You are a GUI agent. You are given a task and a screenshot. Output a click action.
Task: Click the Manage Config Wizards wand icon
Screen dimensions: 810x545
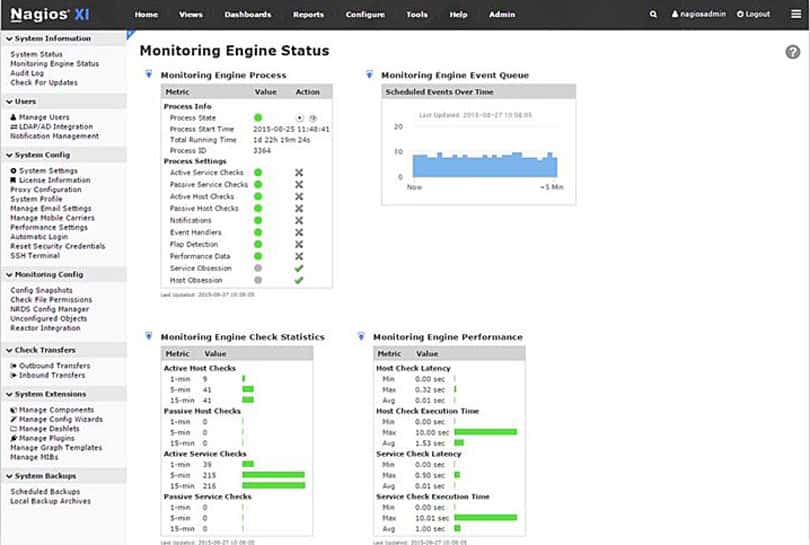(x=14, y=419)
